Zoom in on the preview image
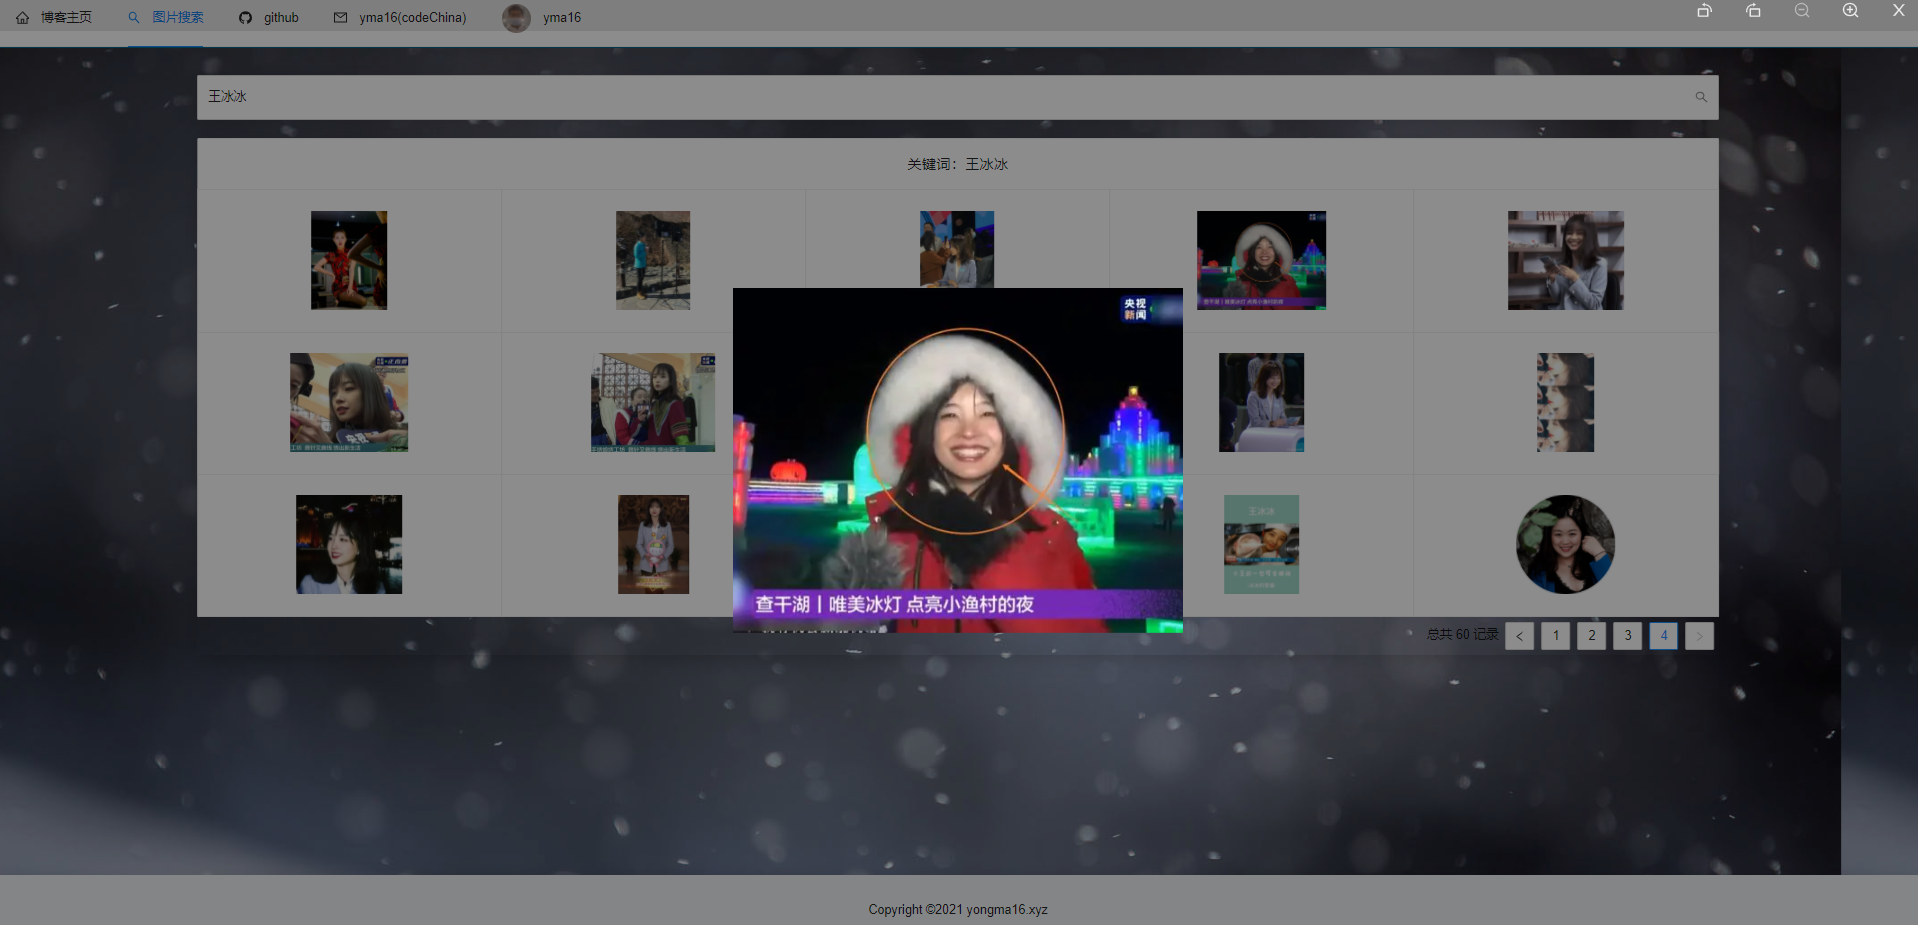 pyautogui.click(x=1850, y=10)
